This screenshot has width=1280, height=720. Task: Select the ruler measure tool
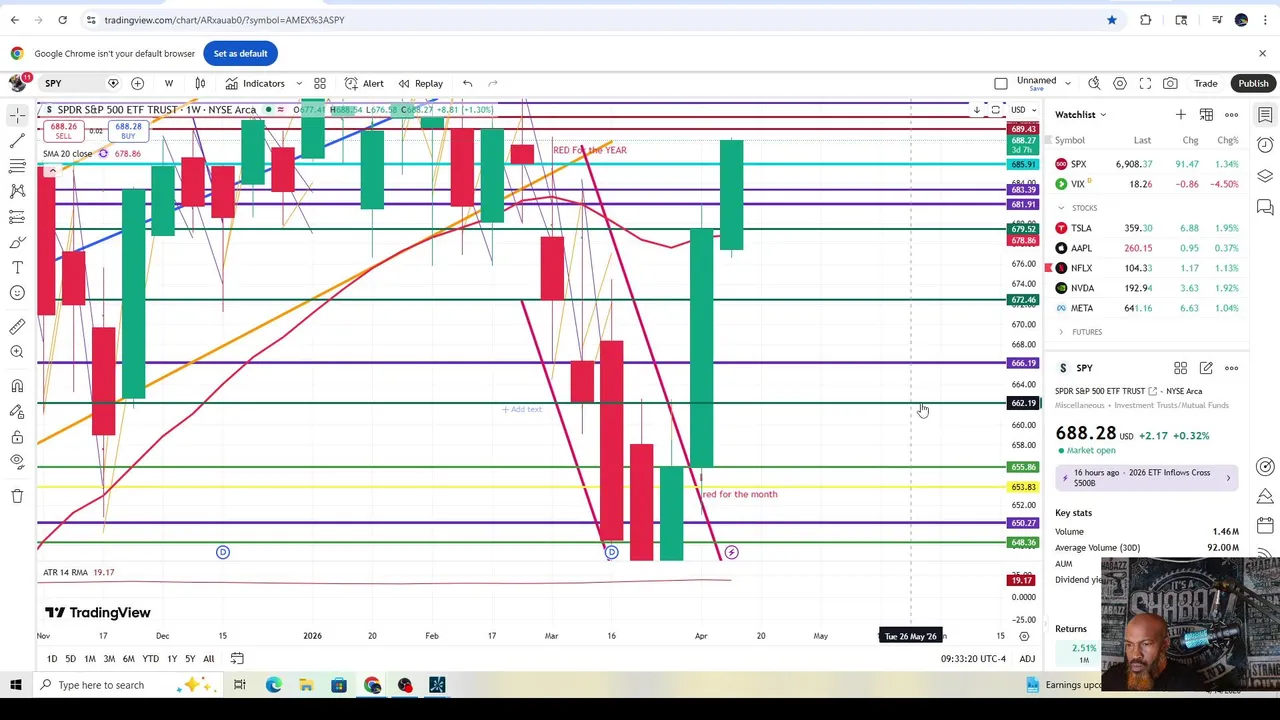(17, 326)
